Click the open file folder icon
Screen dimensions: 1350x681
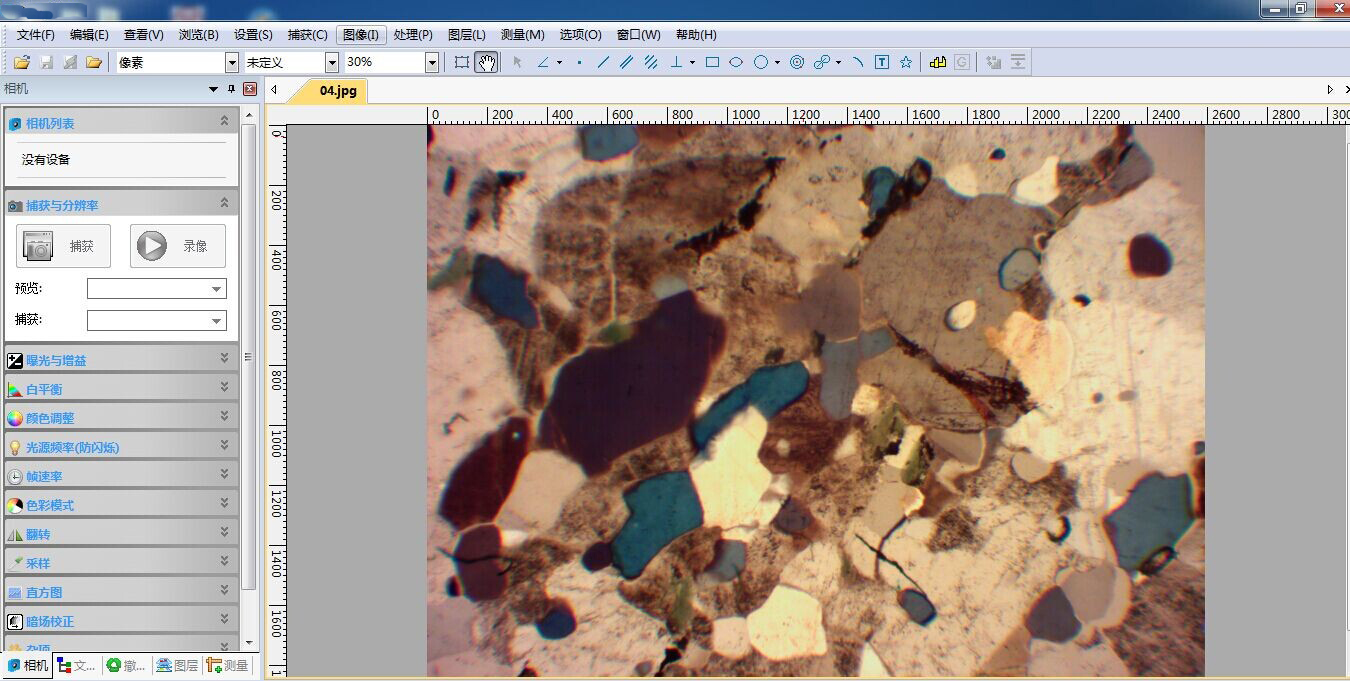(x=21, y=62)
